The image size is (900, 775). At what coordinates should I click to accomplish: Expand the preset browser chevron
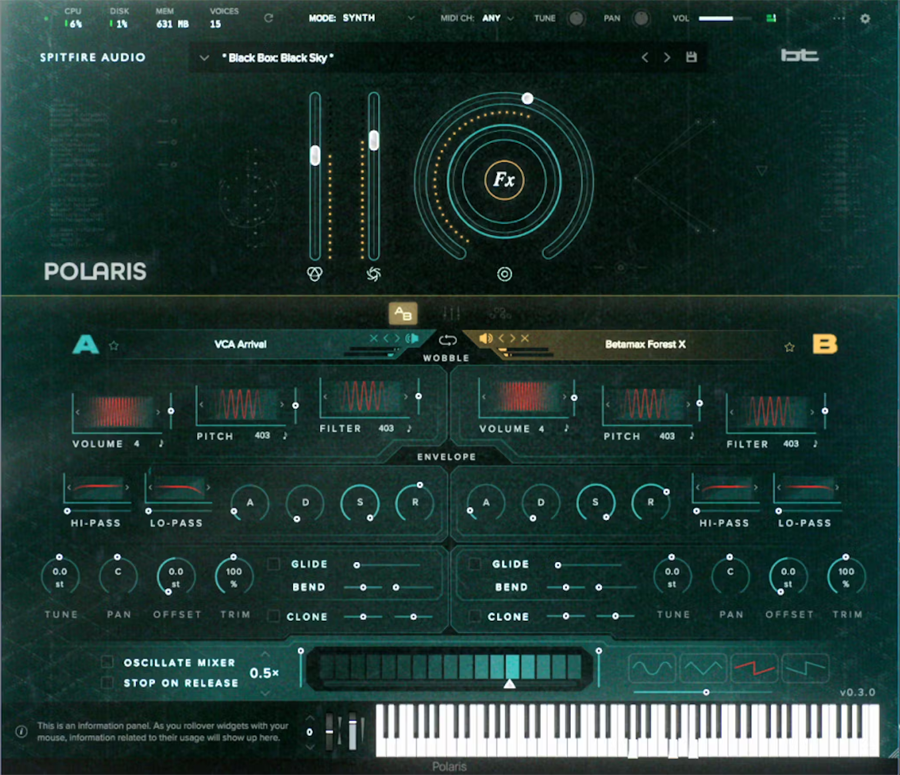click(x=204, y=57)
